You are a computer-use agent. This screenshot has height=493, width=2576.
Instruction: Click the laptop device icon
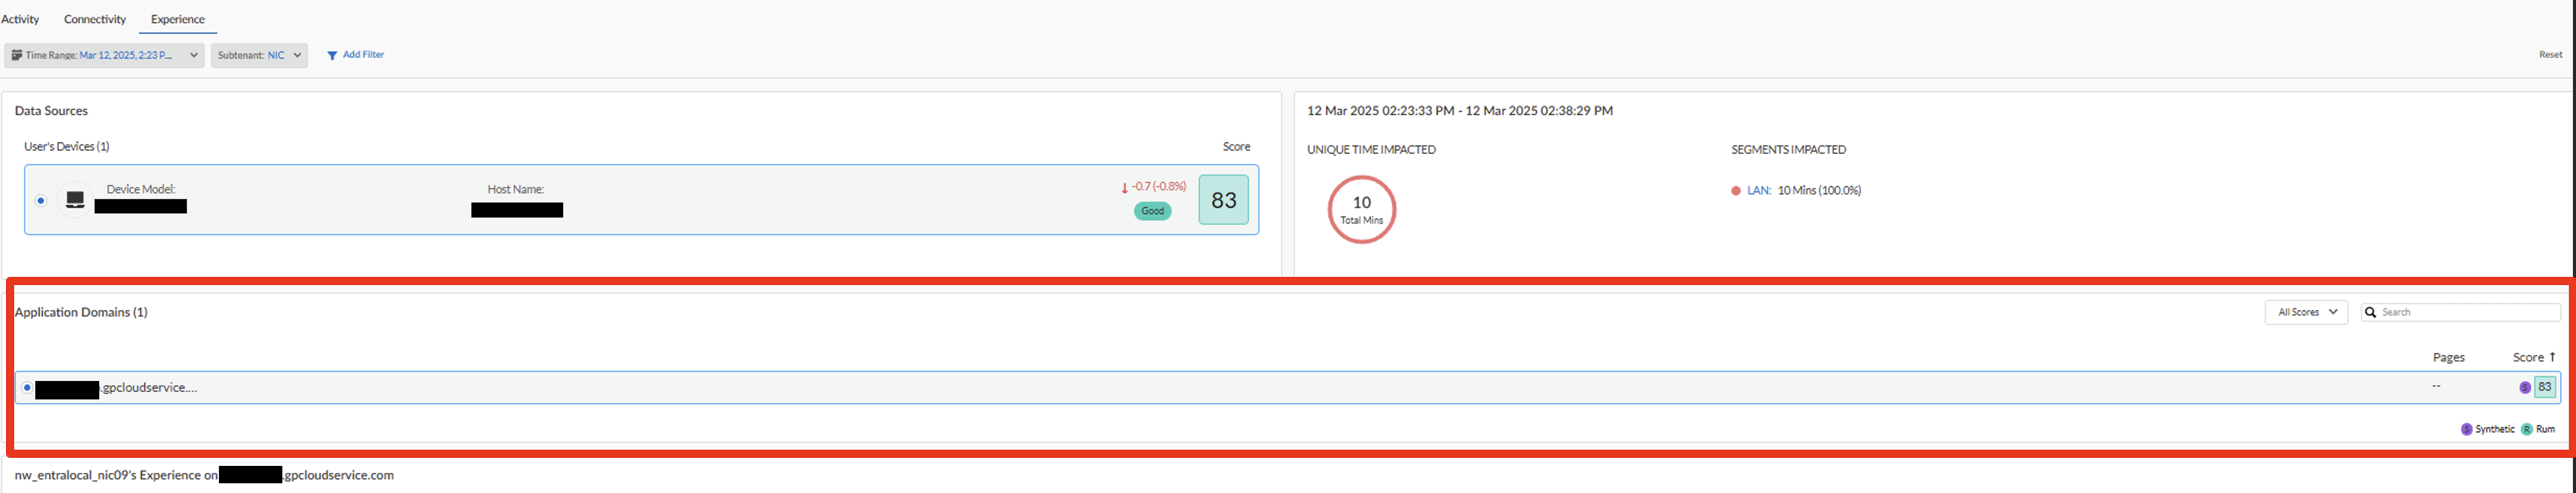click(x=75, y=200)
